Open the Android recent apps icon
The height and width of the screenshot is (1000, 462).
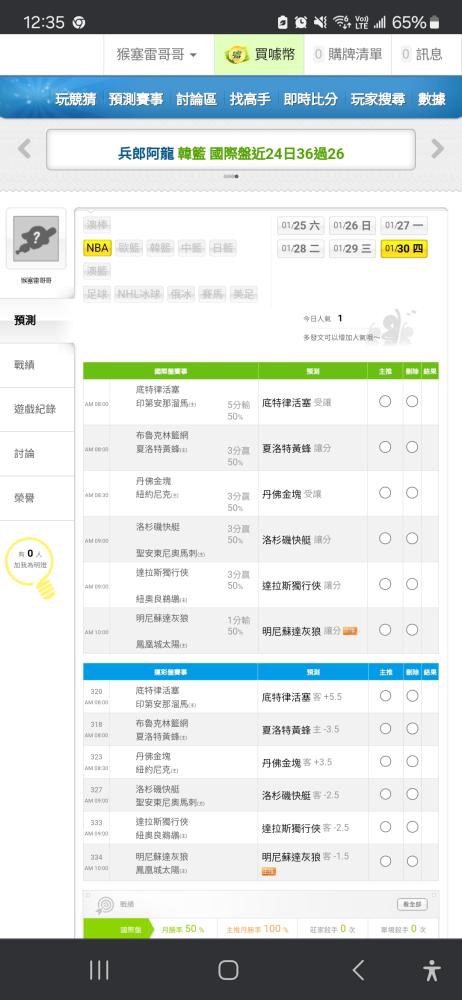coord(99,970)
